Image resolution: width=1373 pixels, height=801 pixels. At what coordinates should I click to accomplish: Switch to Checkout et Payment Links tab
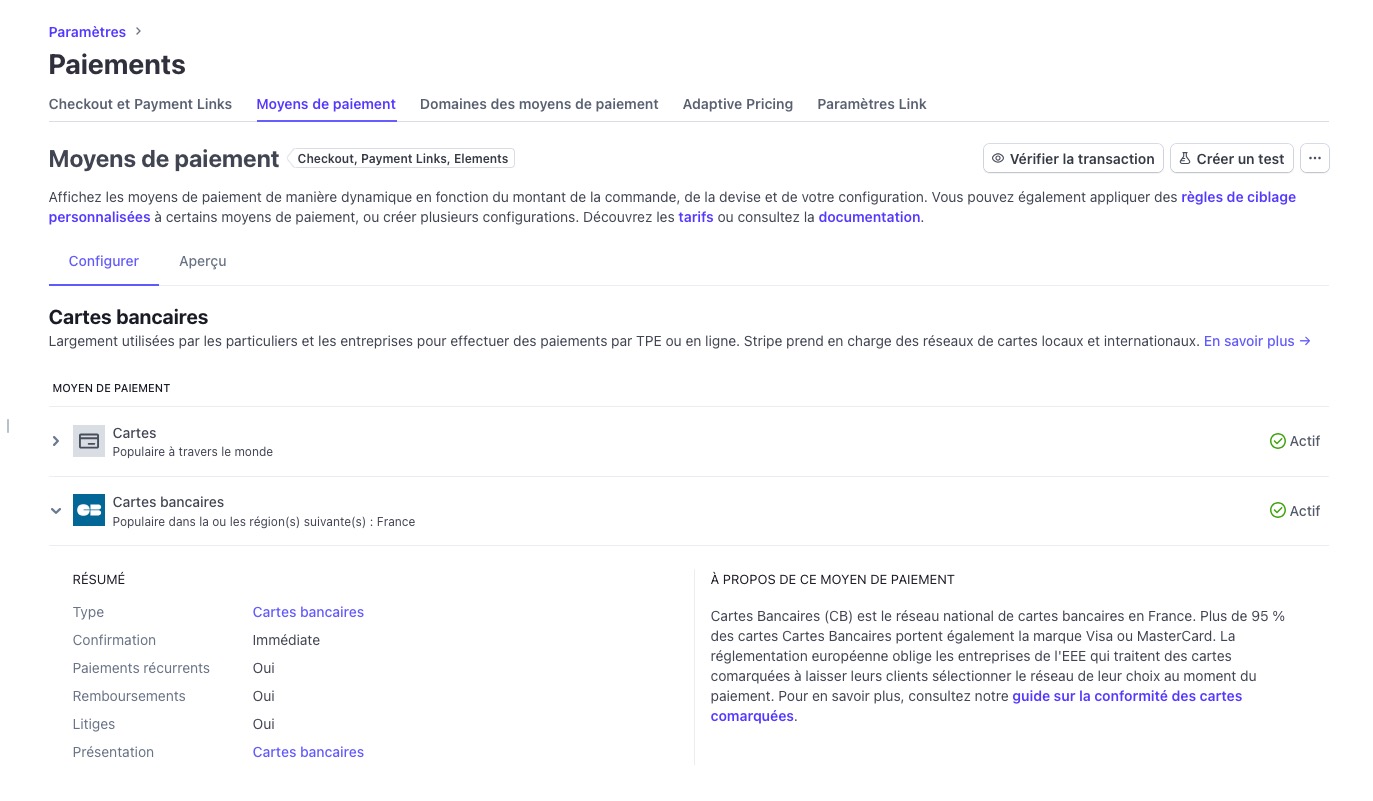140,104
